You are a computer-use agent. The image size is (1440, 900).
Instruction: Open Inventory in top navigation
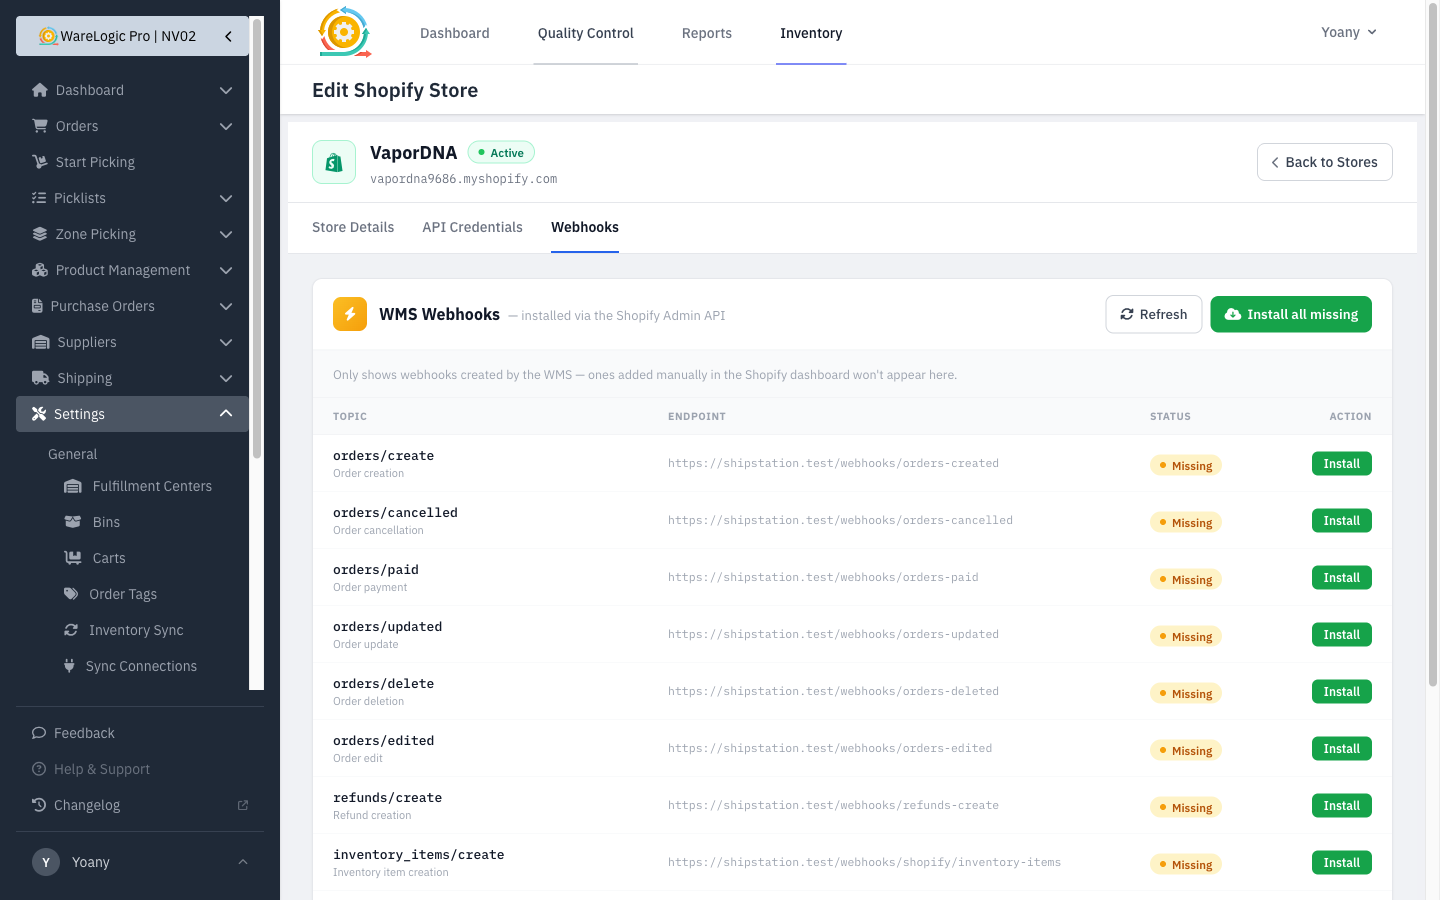(x=811, y=33)
